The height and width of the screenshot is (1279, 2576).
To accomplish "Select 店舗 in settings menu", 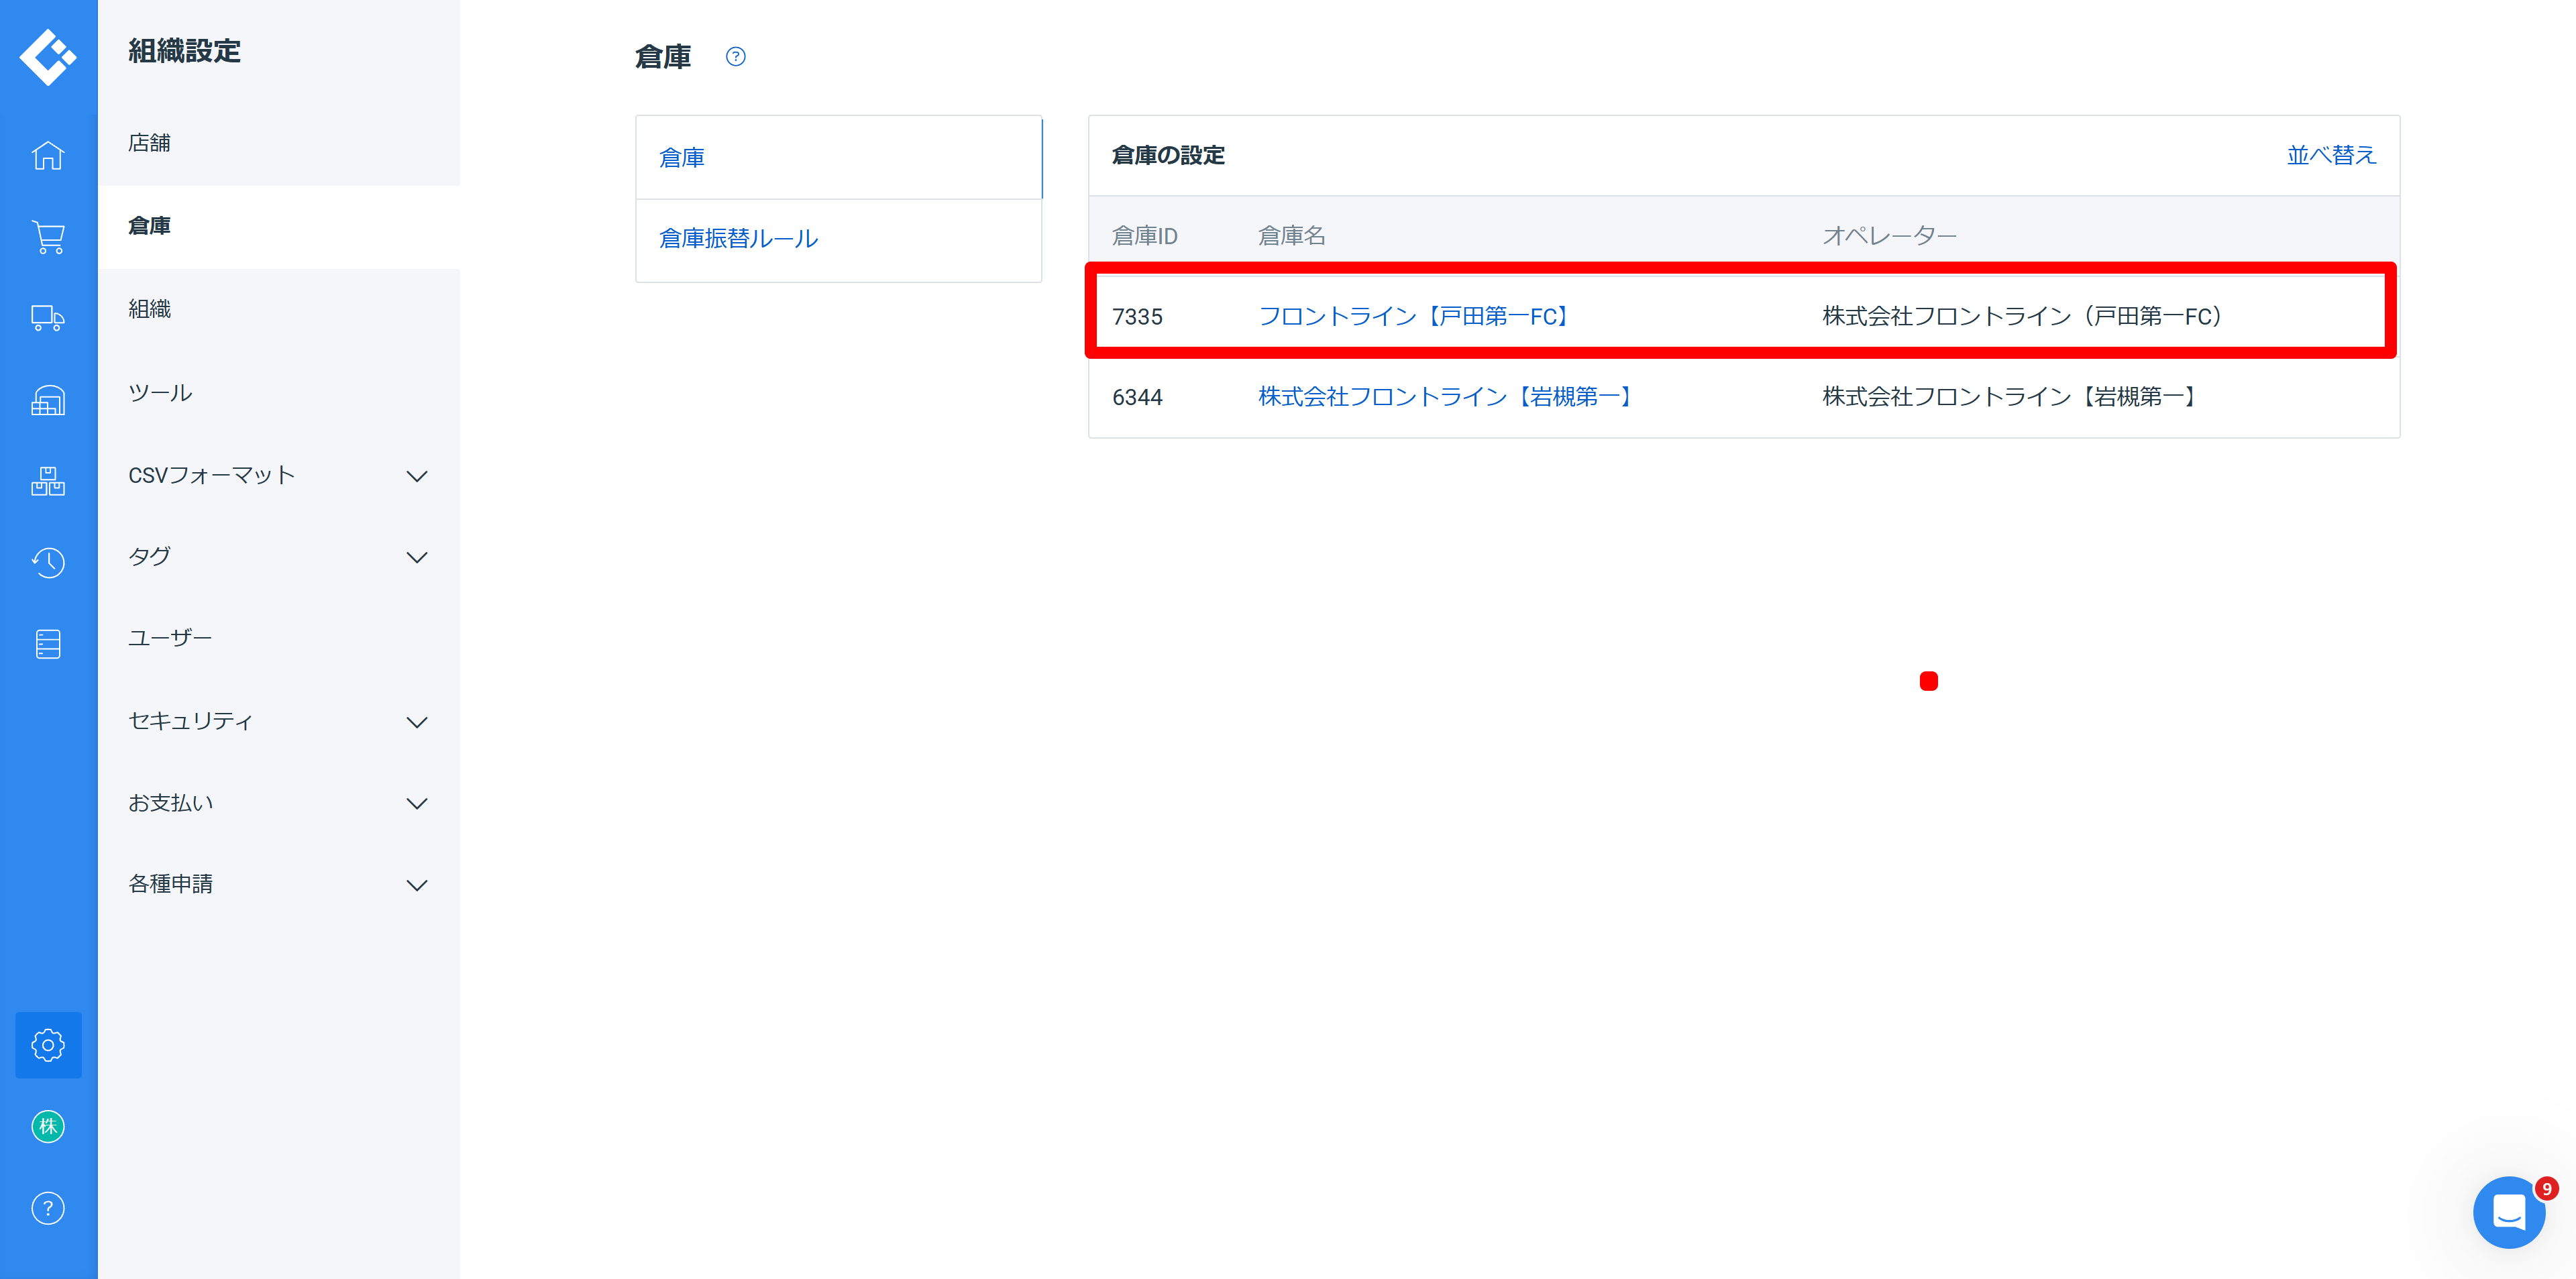I will click(x=279, y=143).
